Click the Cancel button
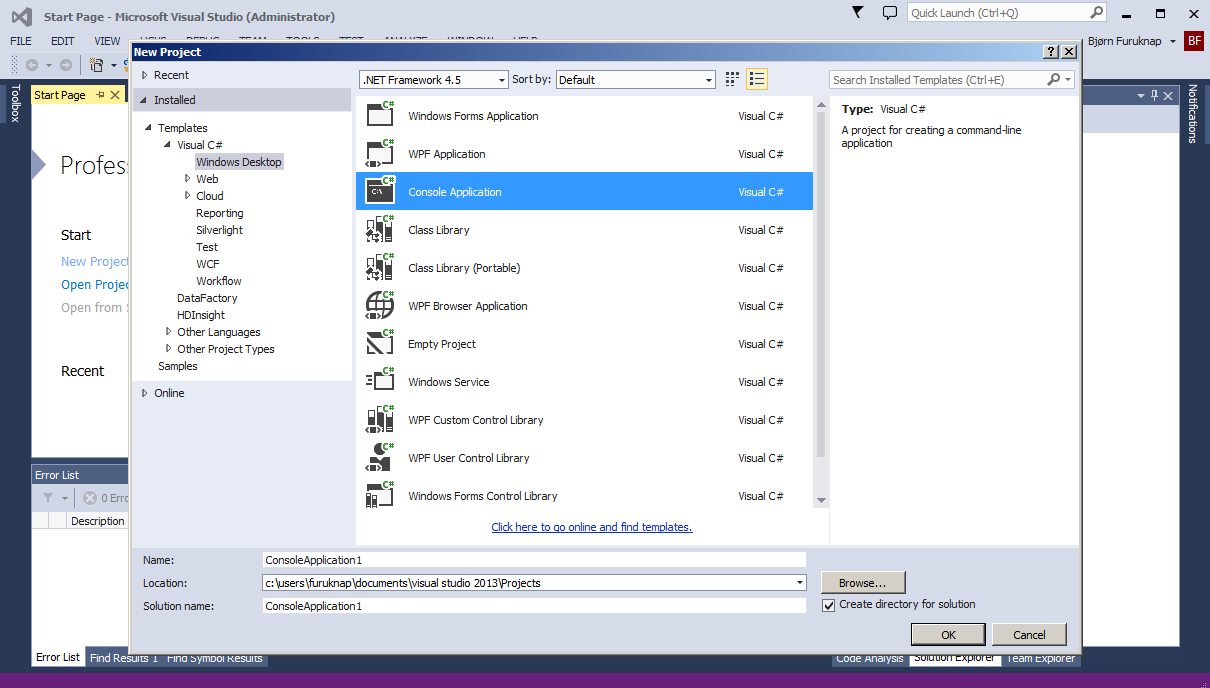The height and width of the screenshot is (688, 1210). tap(1029, 634)
